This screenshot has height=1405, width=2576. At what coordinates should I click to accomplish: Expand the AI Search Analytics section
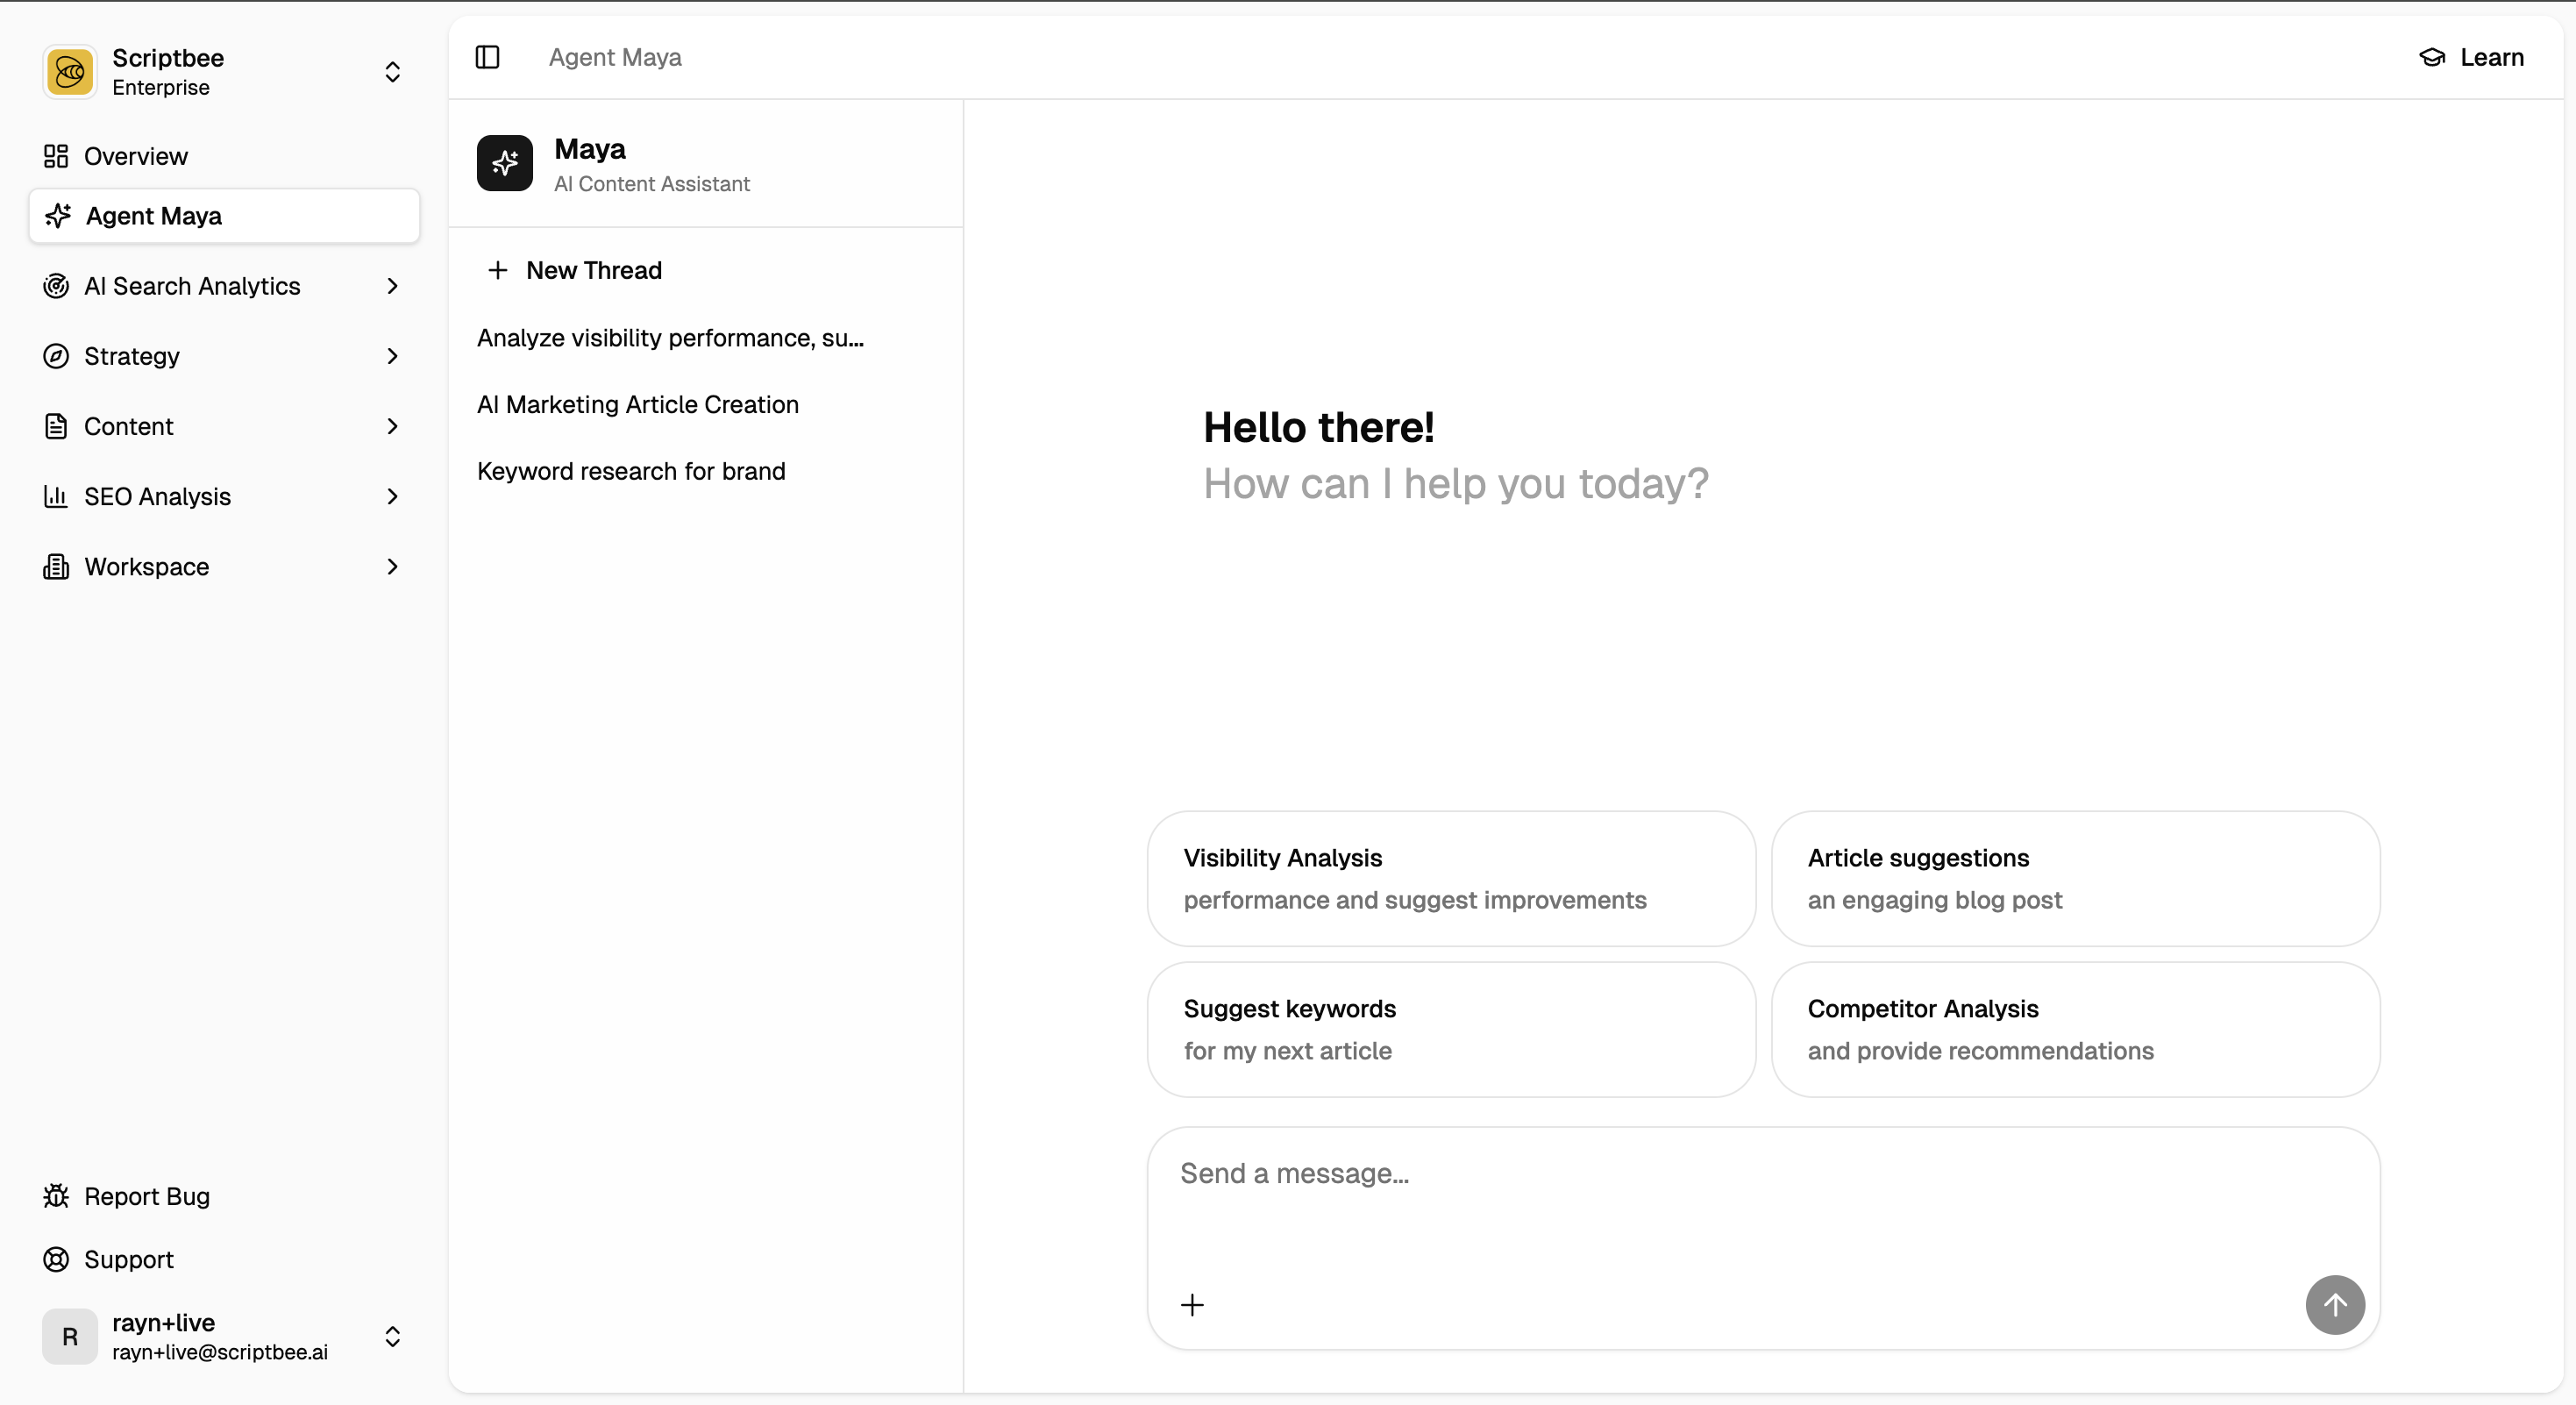point(392,286)
